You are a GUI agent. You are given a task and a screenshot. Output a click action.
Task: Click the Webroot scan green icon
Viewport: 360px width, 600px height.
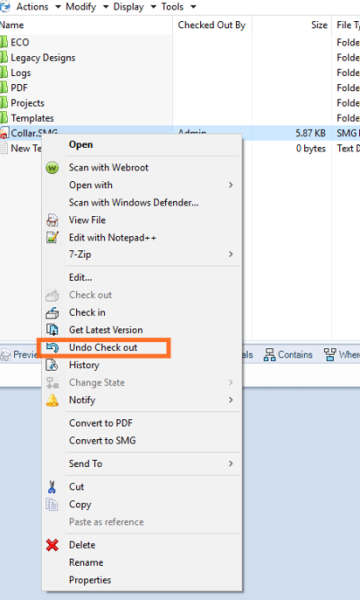coord(52,168)
